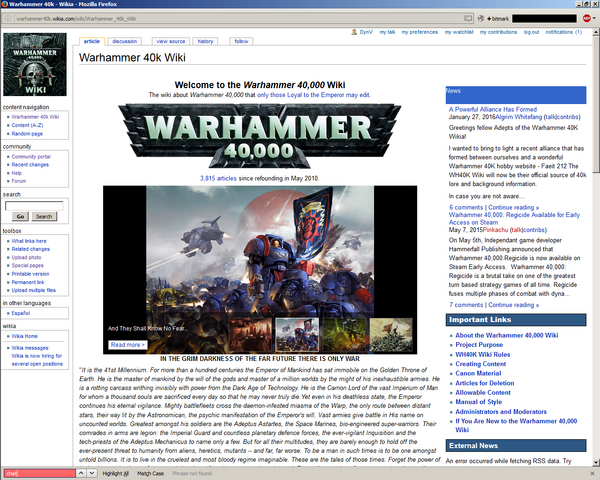The height and width of the screenshot is (480, 600).
Task: Open Wikia Home link
Action: point(24,336)
